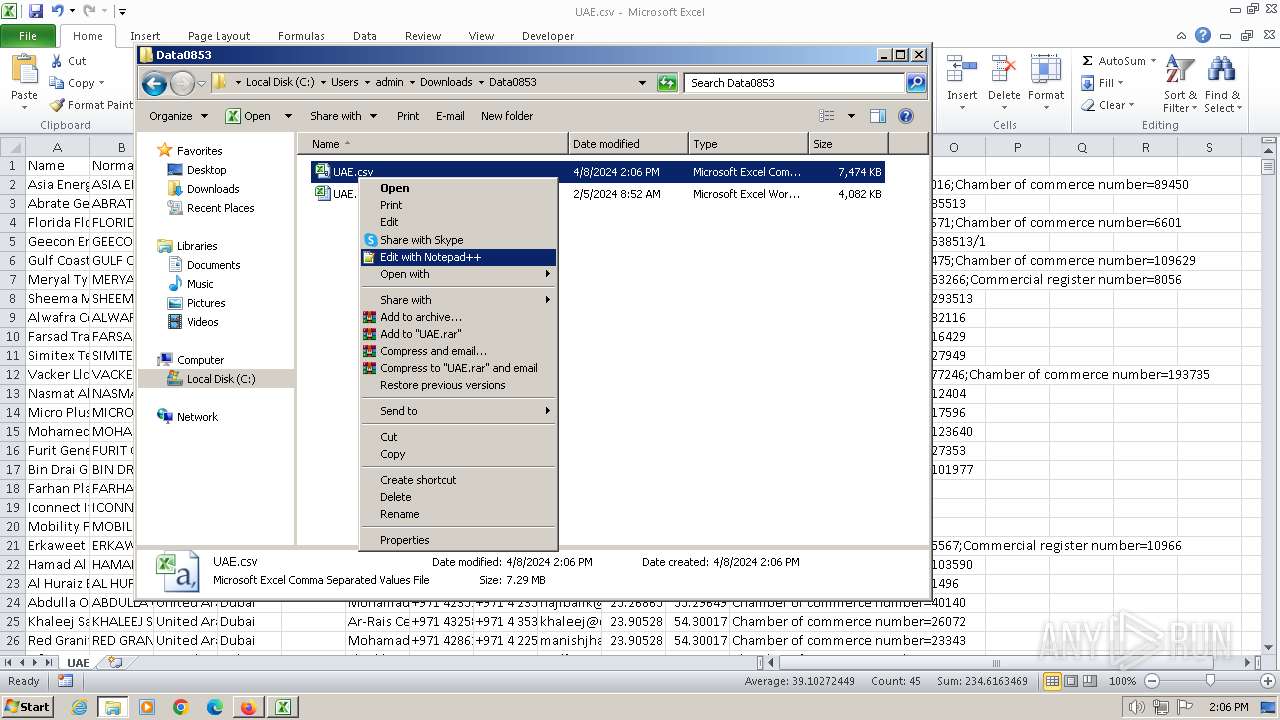The width and height of the screenshot is (1280, 720).
Task: Expand the Open button dropdown arrow
Action: pyautogui.click(x=288, y=116)
